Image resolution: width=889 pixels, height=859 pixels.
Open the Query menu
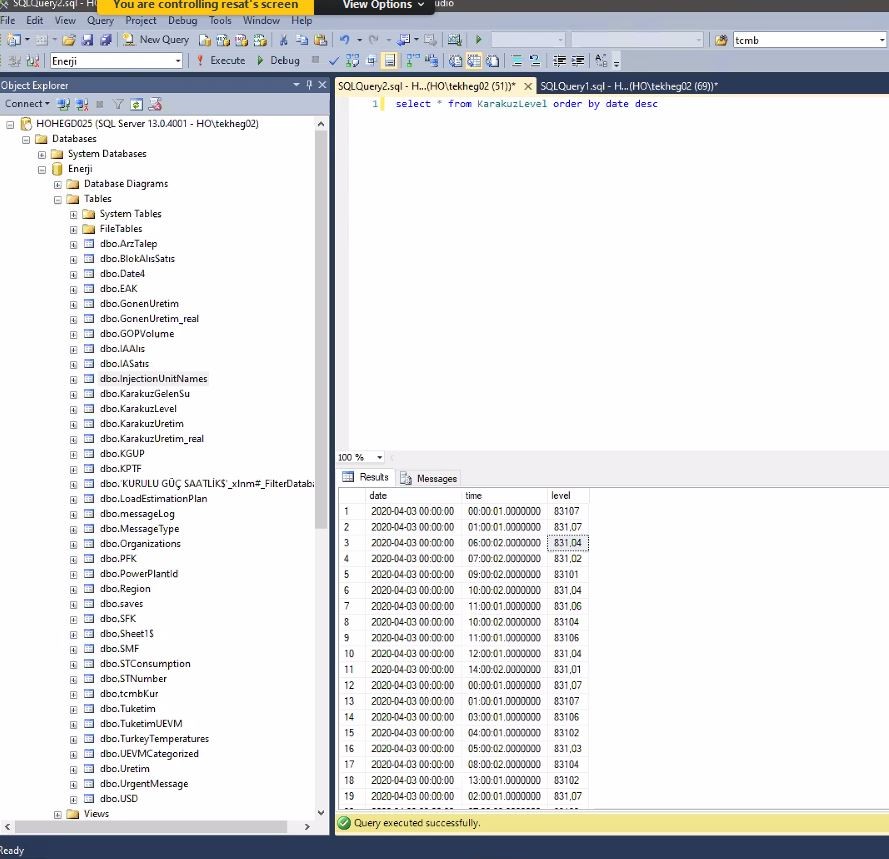tap(99, 20)
